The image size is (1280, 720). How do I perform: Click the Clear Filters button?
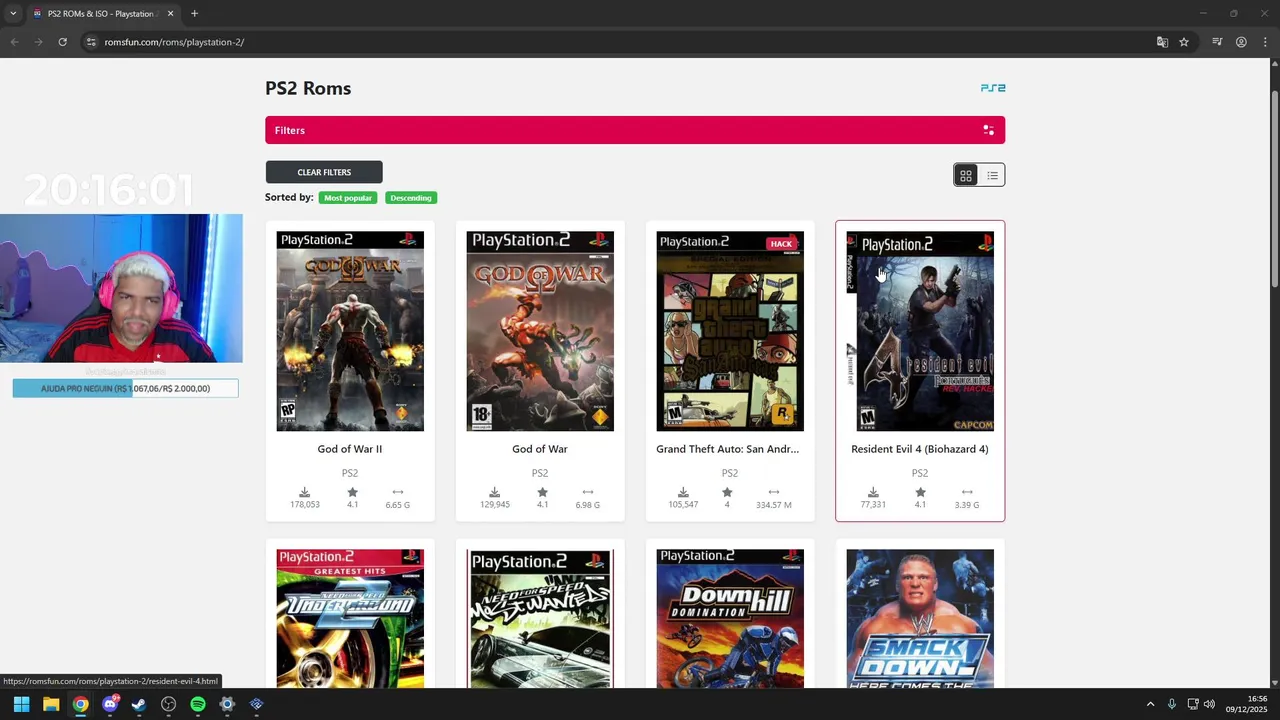tap(324, 172)
